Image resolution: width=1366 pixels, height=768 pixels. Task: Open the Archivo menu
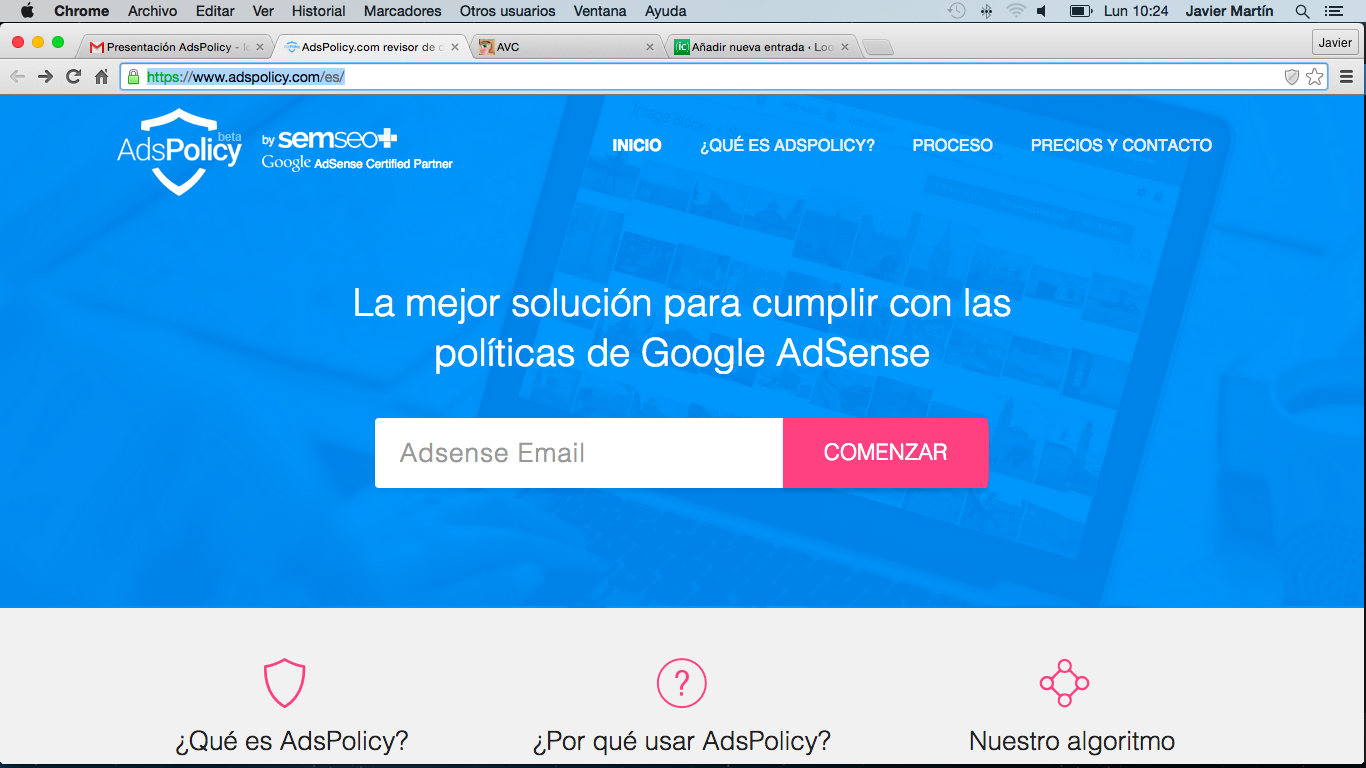pos(152,11)
